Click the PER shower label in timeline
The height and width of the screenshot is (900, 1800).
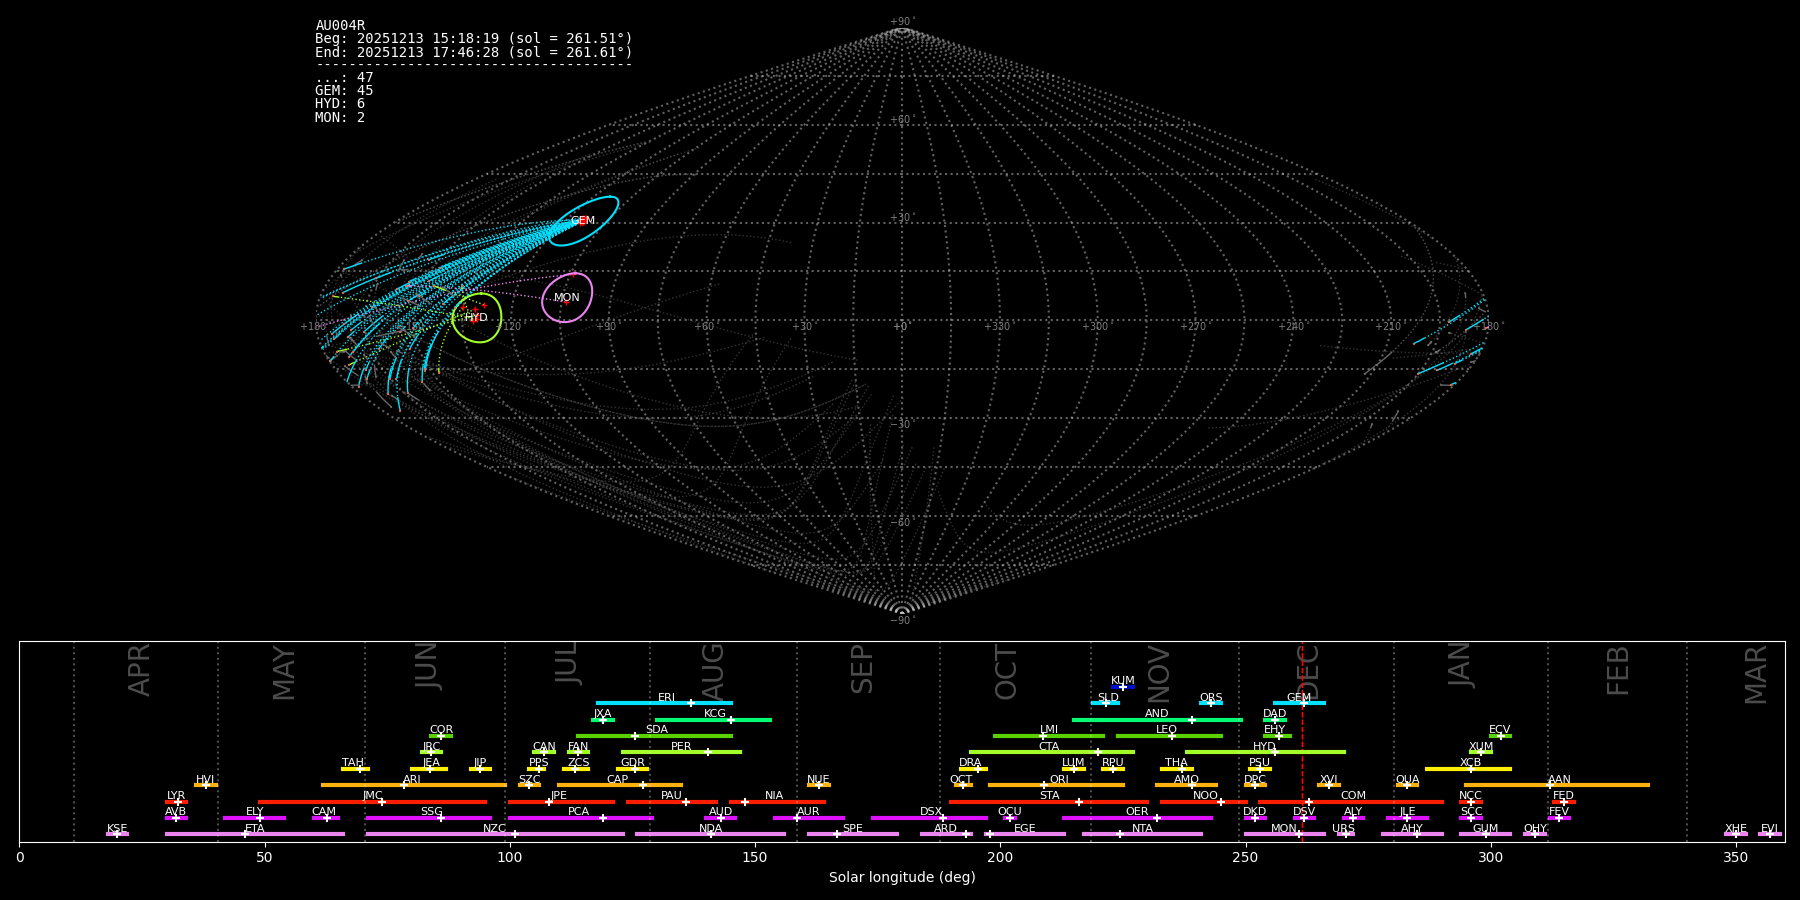point(681,747)
